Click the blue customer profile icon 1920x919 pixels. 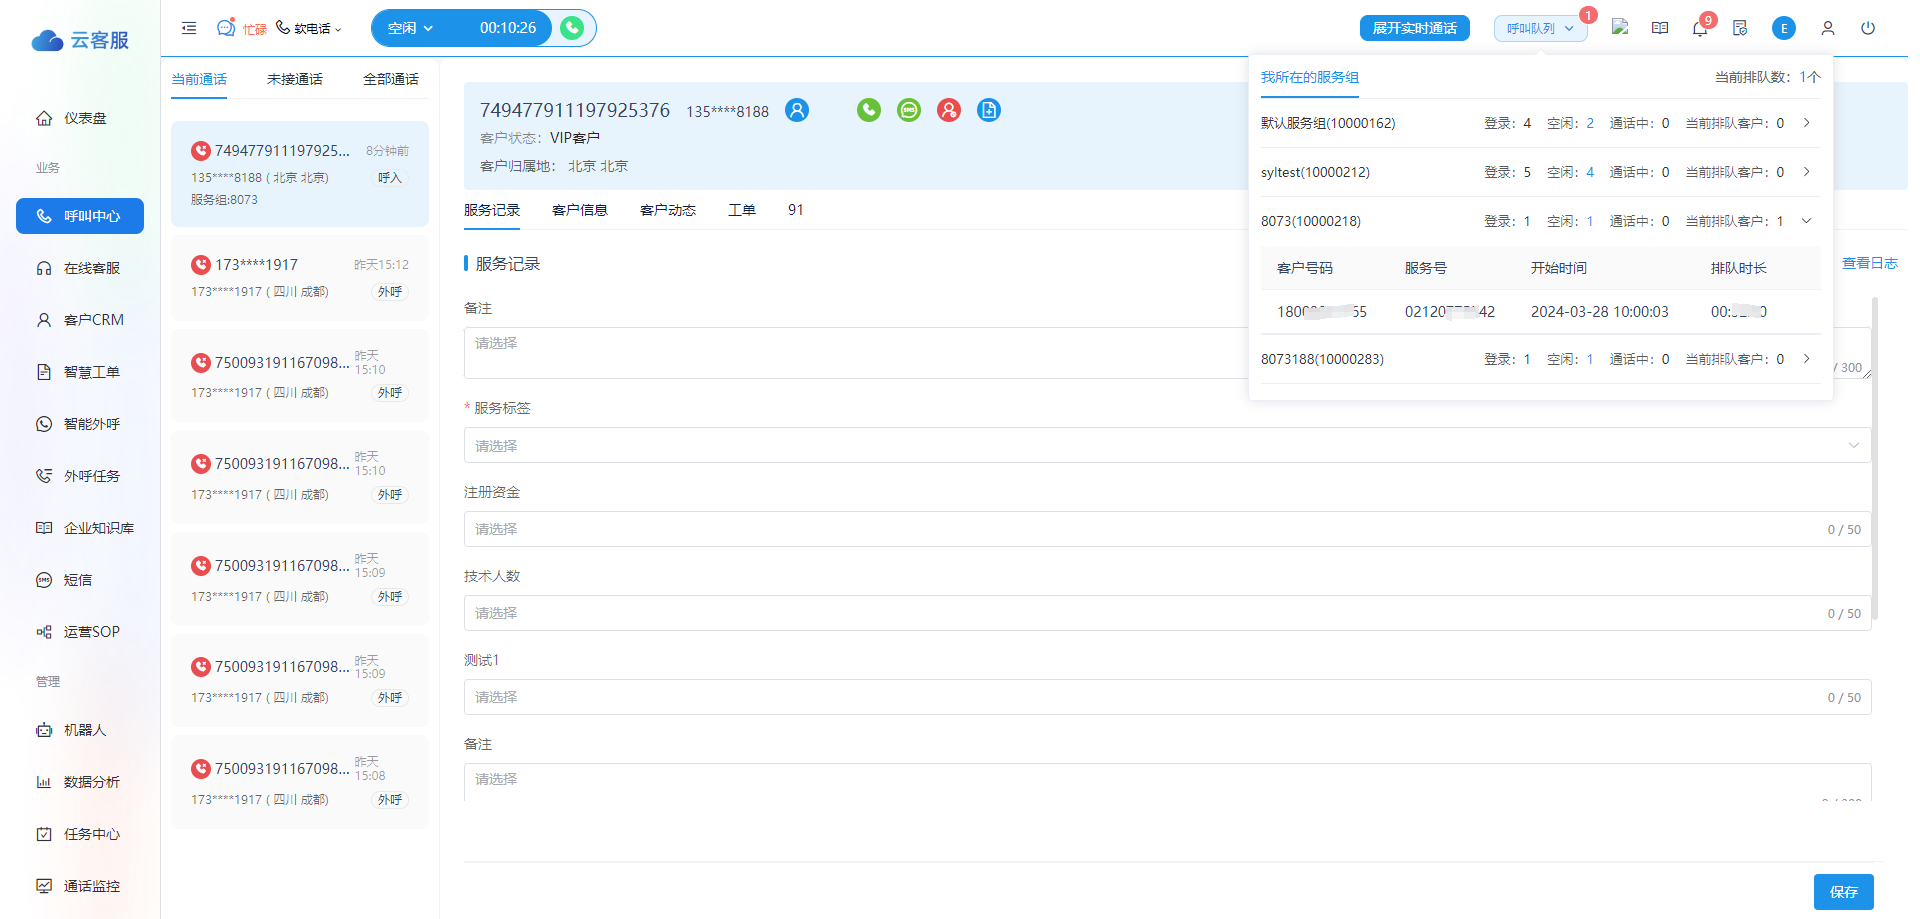(797, 110)
